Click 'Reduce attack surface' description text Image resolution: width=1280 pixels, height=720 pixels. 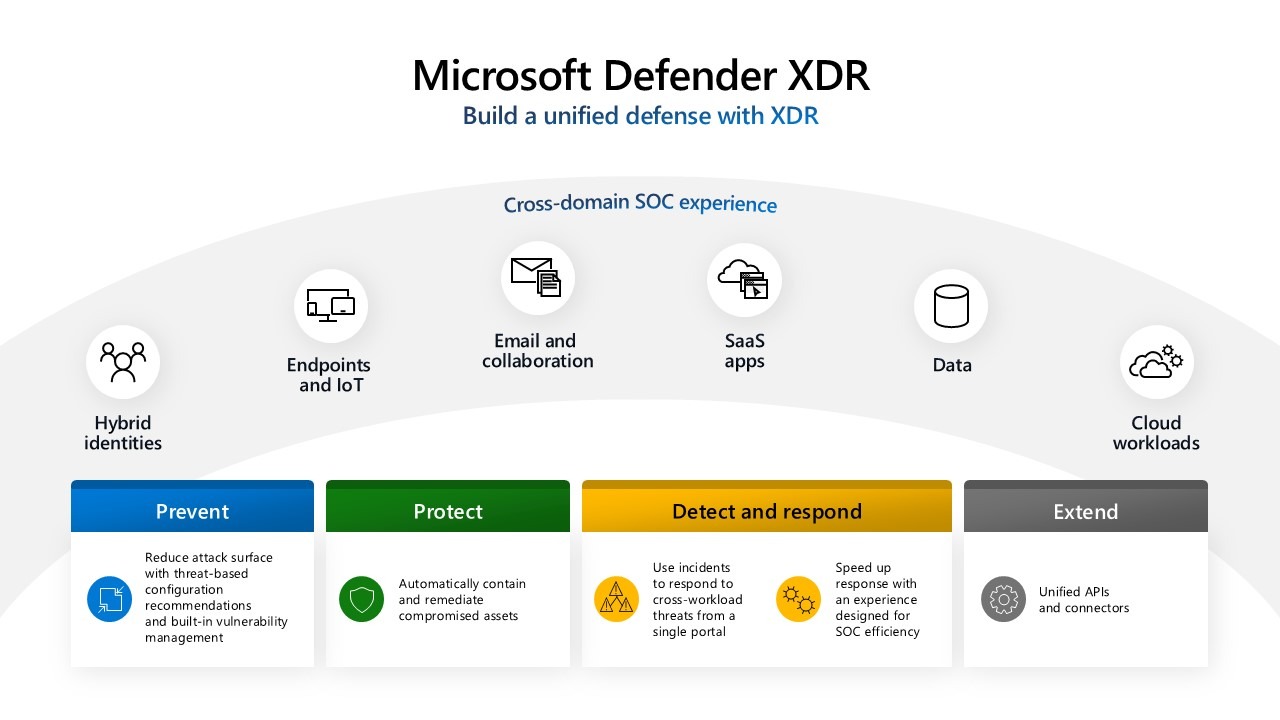coord(216,598)
